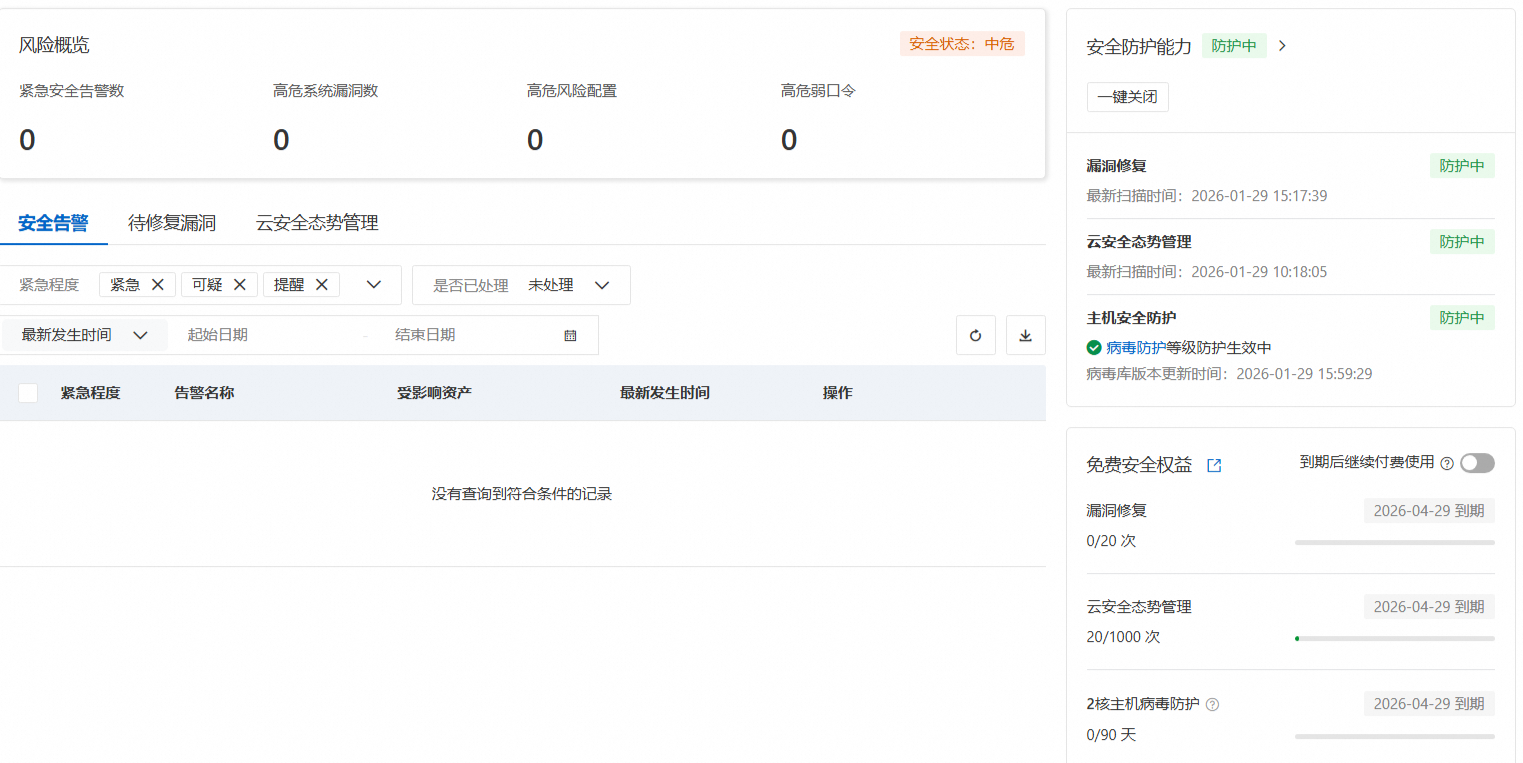
Task: Click 防护中 status for right-panel 云安全态势管理
Action: tap(1462, 242)
